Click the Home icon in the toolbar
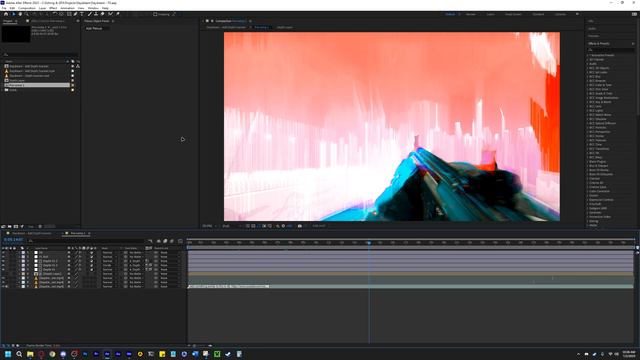Viewport: 640px width, 360px height. tap(6, 14)
